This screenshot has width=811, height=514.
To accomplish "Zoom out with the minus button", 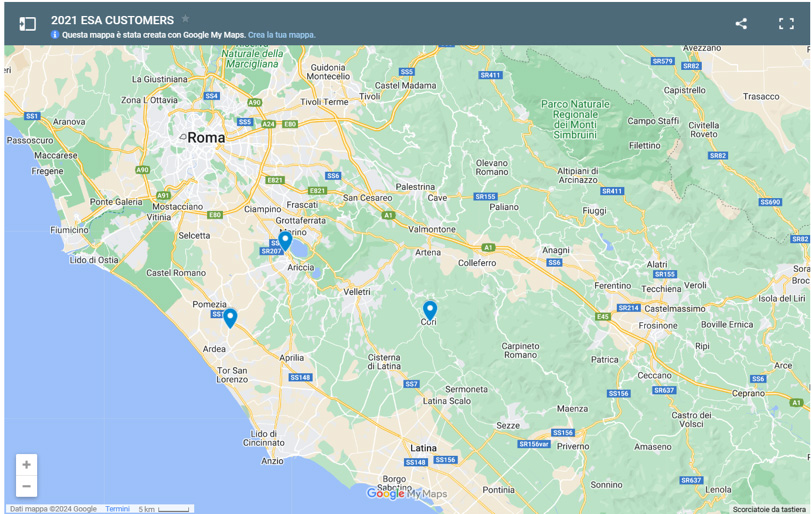I will 27,486.
